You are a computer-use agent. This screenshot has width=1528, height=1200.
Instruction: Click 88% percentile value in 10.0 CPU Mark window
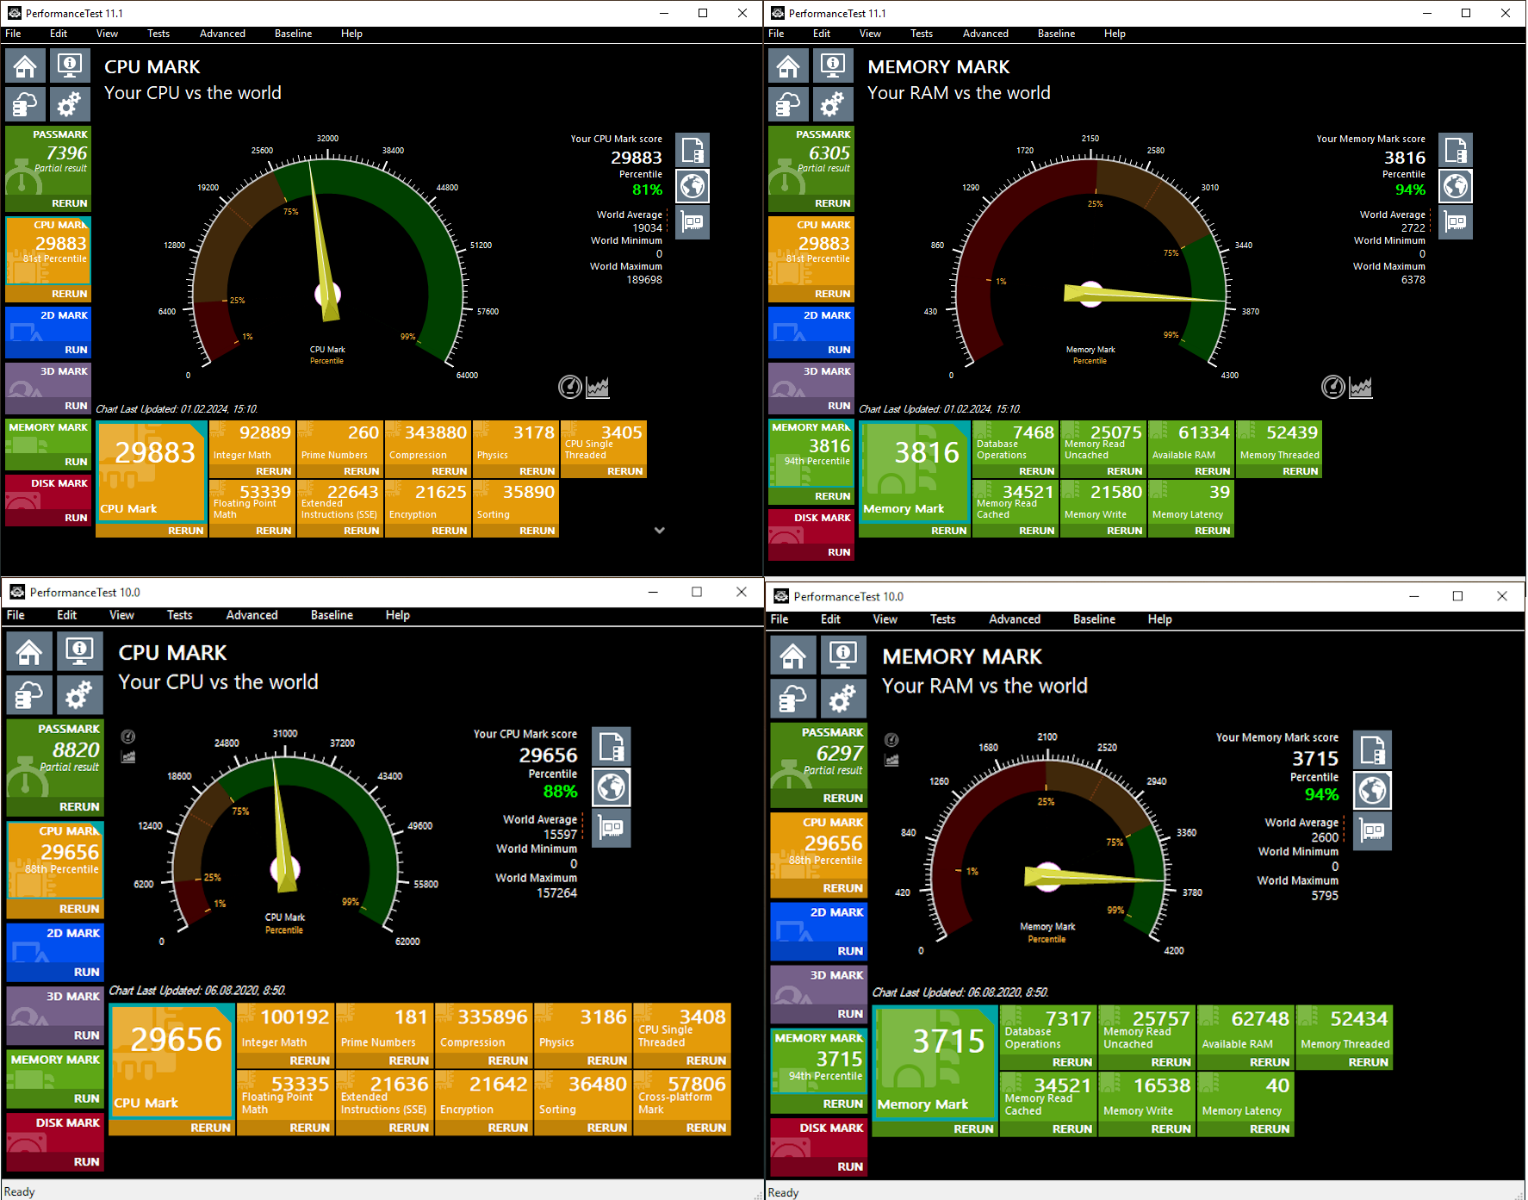point(560,792)
